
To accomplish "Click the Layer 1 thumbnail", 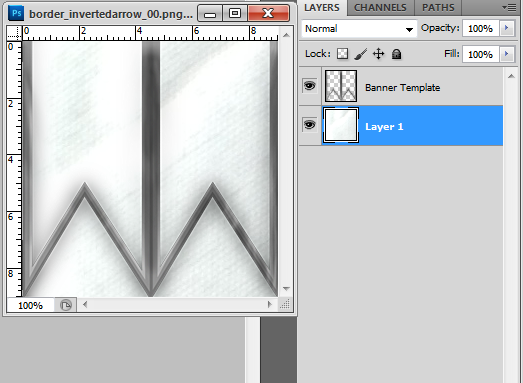I will [341, 125].
